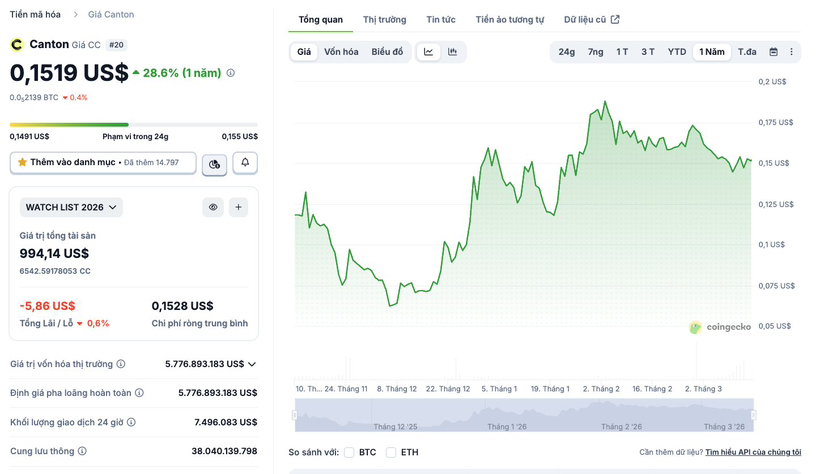Open the 1-year change info icon

tap(231, 73)
